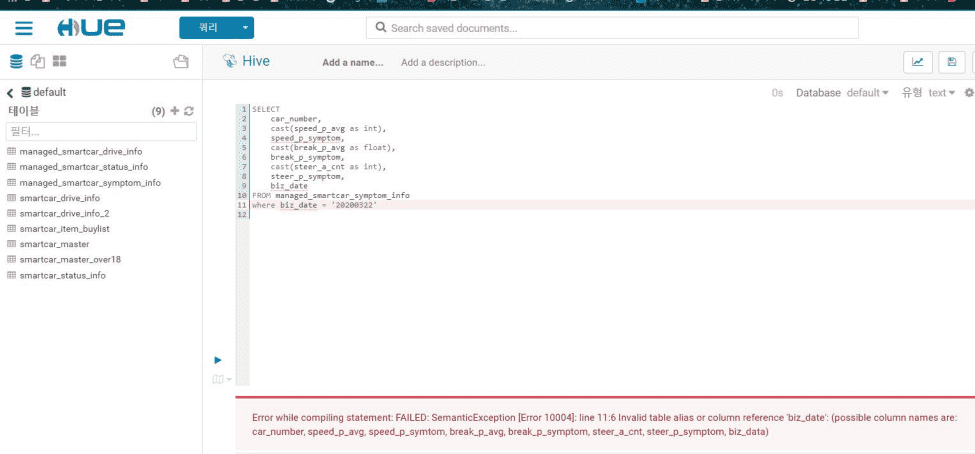Select table smartcar_item_buylist

tap(65, 229)
